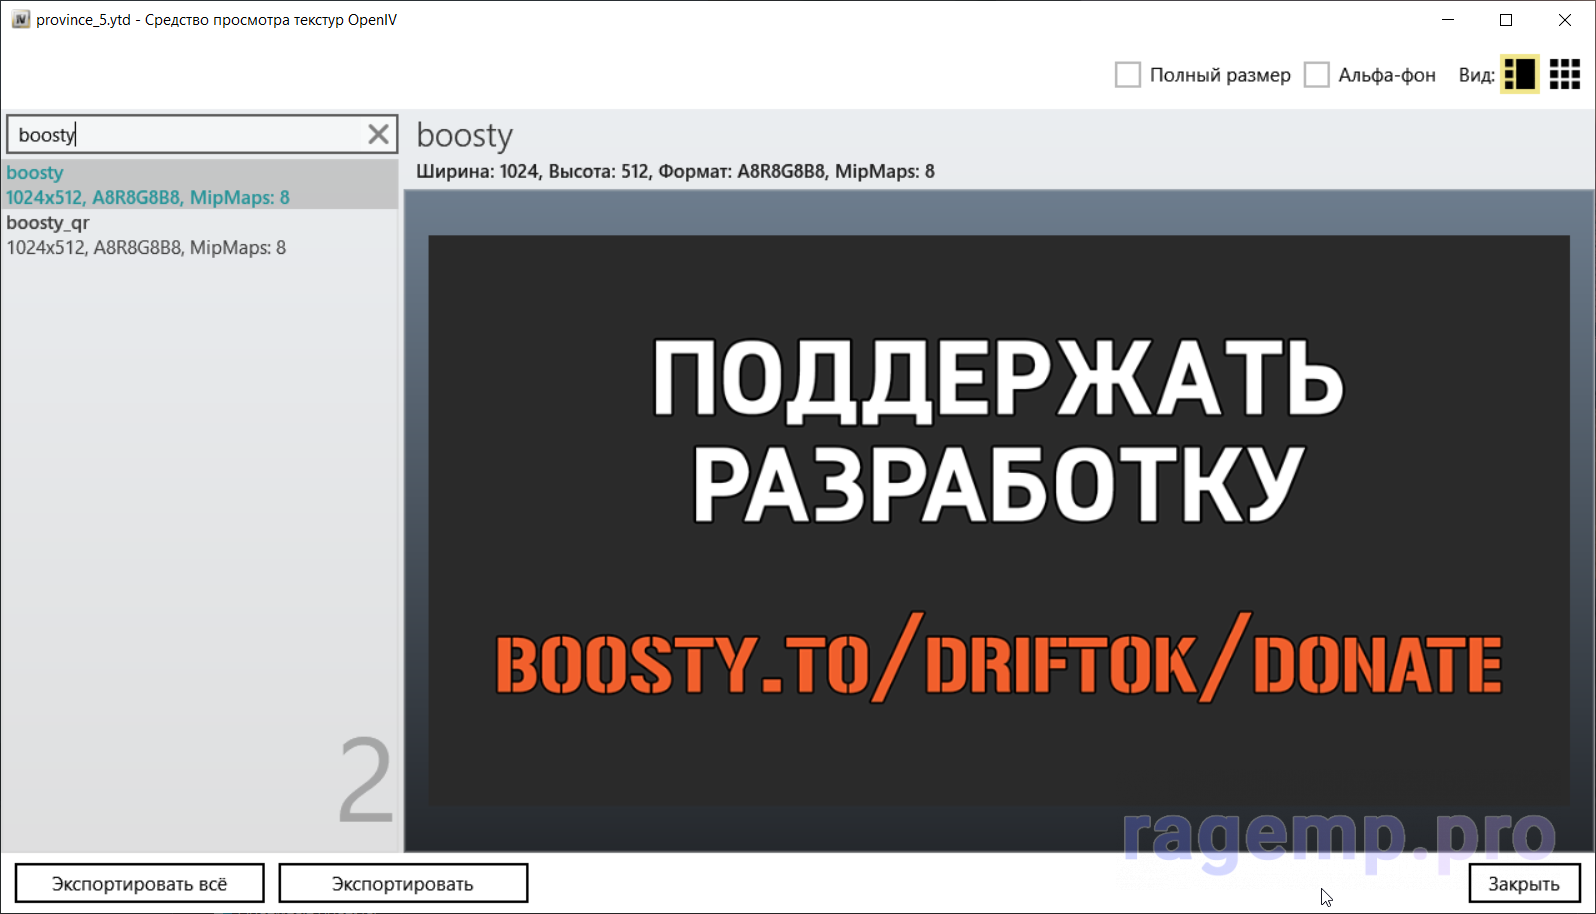The height and width of the screenshot is (914, 1596).
Task: Click the 'Ширина: 1024, Высота: 512' info line
Action: tap(675, 171)
